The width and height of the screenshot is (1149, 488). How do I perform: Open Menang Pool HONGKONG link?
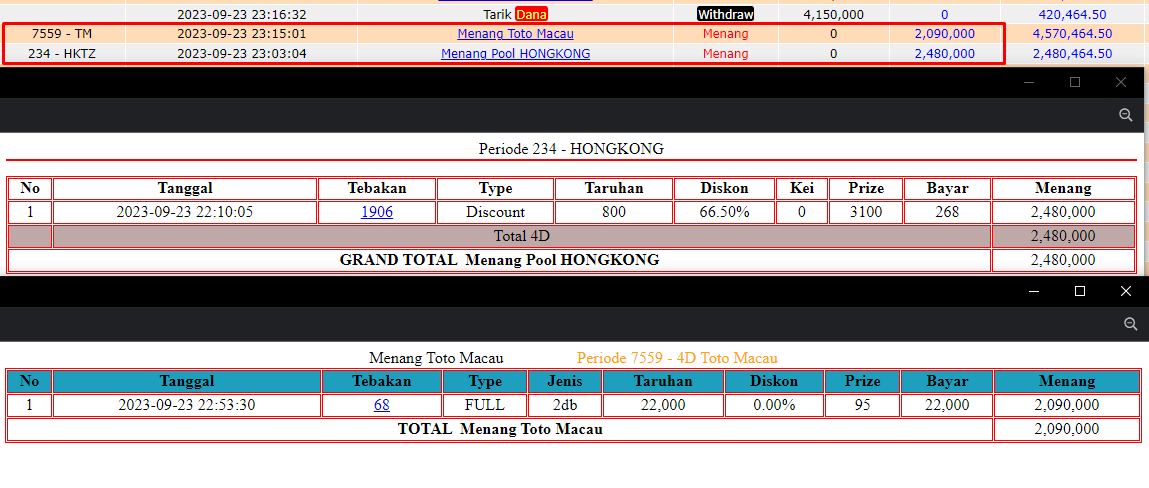point(515,53)
